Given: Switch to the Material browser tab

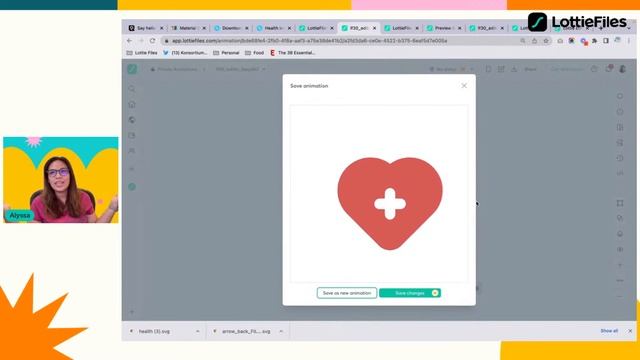Looking at the screenshot, I should 187,28.
